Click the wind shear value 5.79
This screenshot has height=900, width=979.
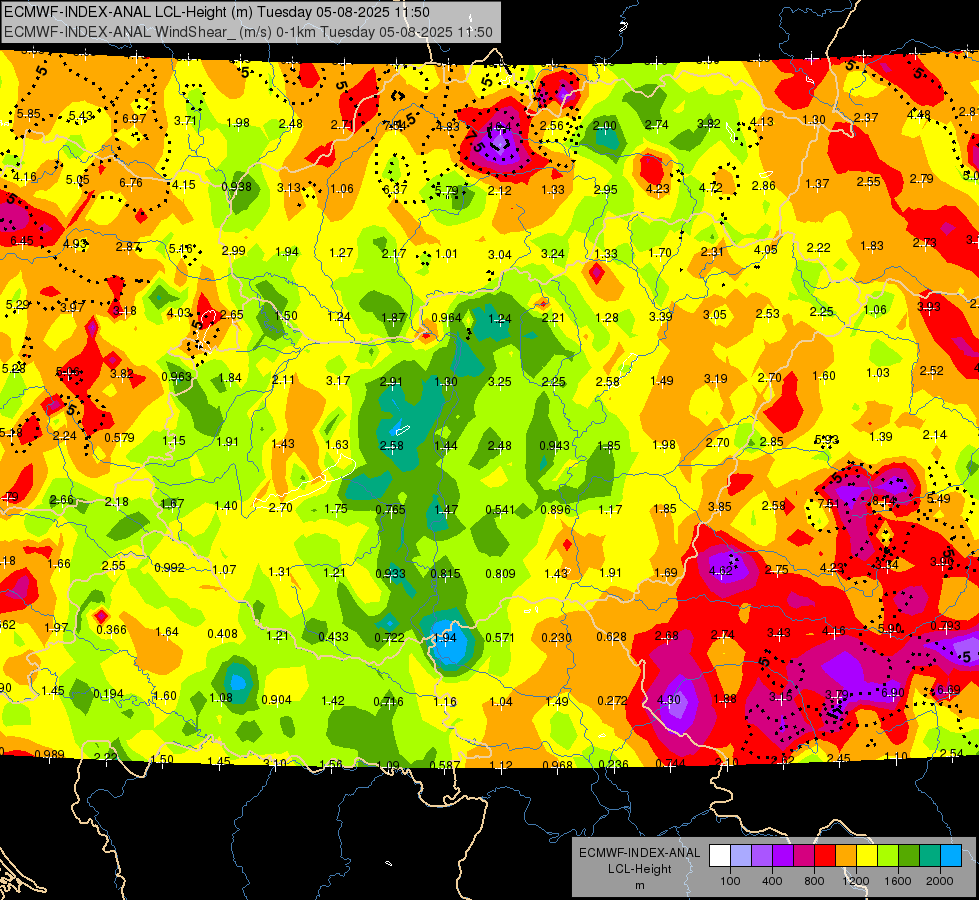[446, 190]
